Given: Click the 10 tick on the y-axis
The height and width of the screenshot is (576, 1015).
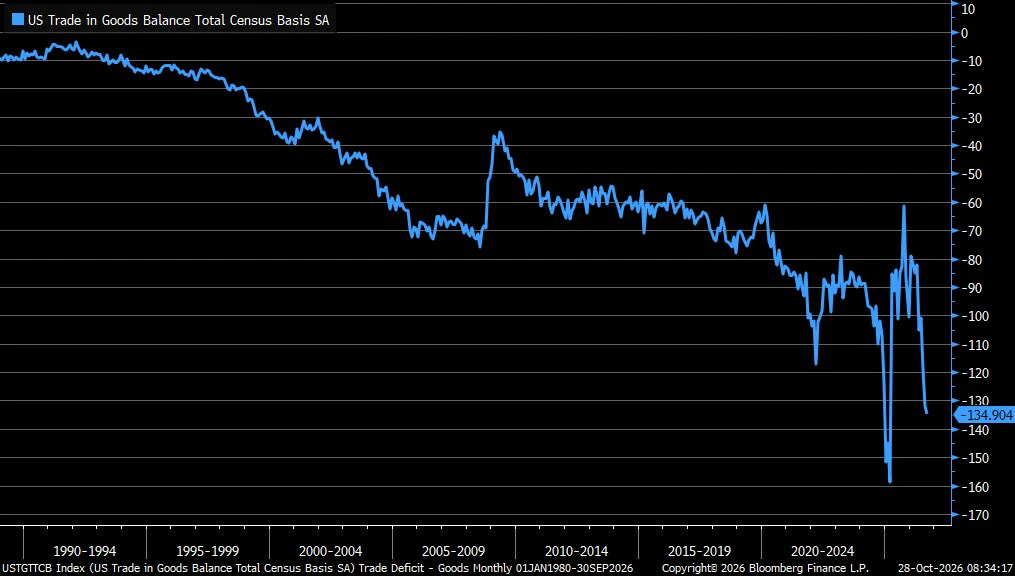Looking at the screenshot, I should (968, 8).
